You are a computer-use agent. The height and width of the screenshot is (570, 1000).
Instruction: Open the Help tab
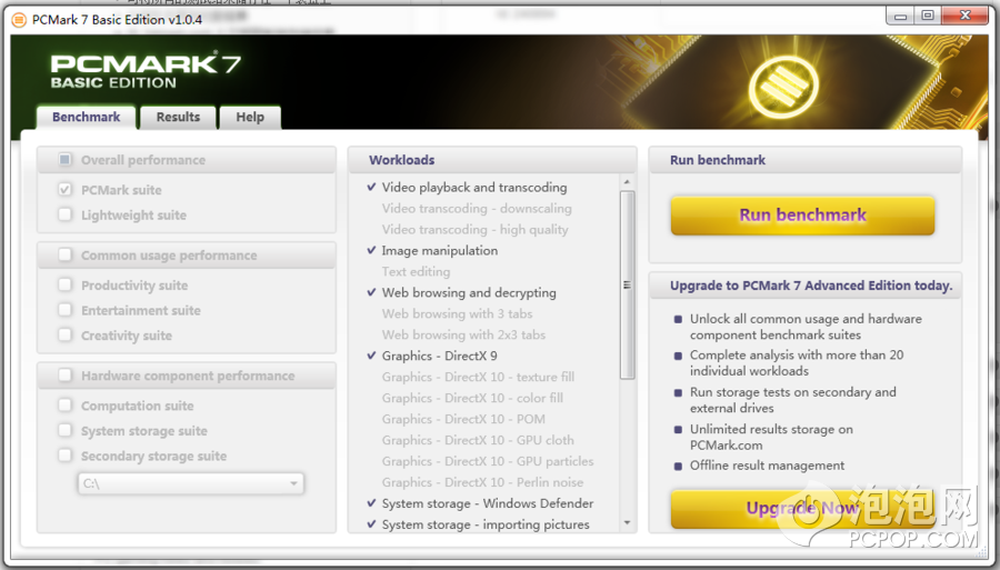(x=250, y=117)
